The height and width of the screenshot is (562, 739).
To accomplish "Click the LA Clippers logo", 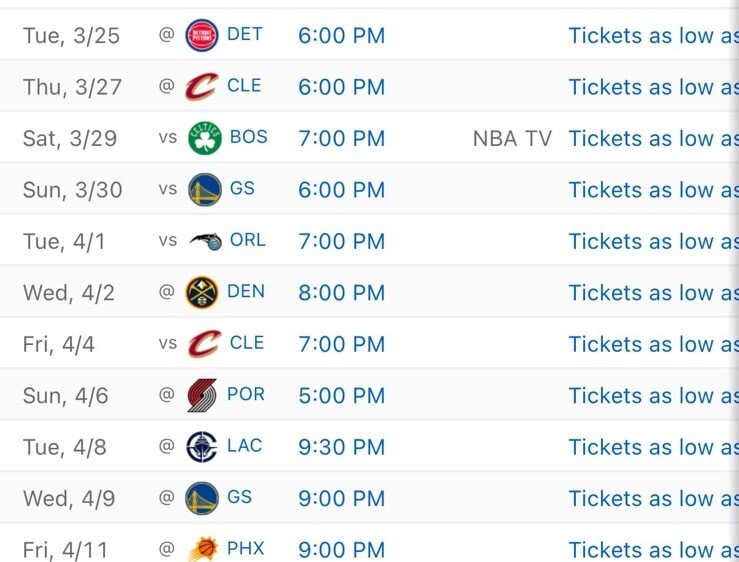I will click(202, 447).
